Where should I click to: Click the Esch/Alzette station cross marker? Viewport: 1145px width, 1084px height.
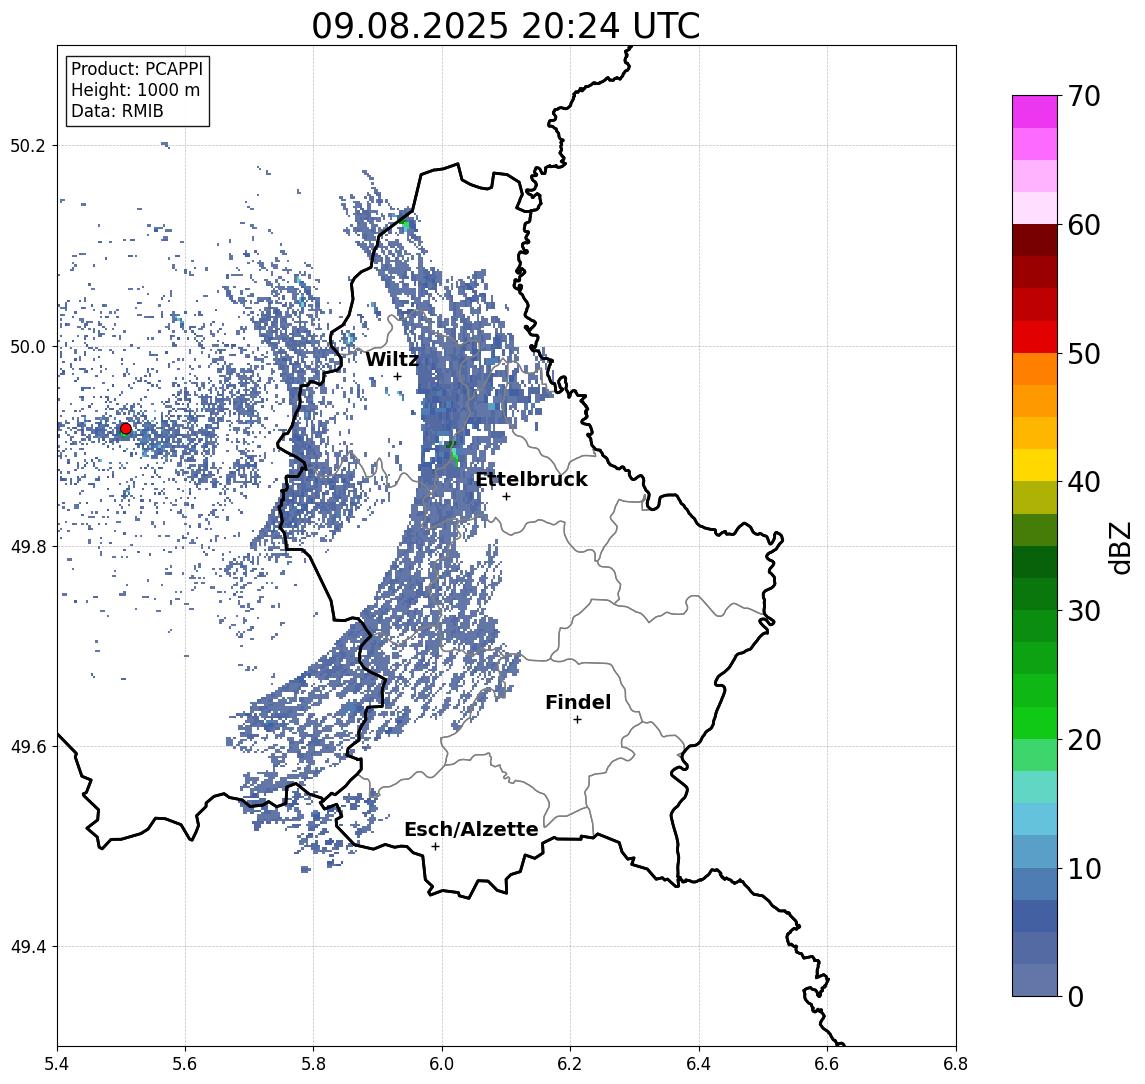click(x=435, y=847)
